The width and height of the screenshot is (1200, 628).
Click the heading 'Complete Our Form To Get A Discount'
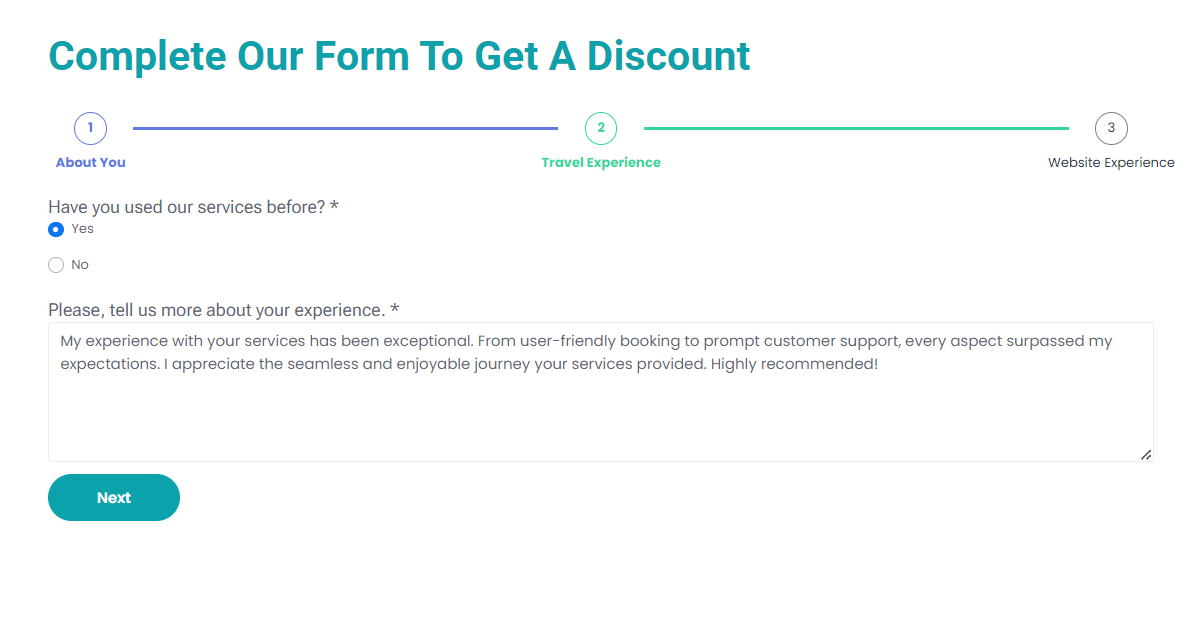399,56
